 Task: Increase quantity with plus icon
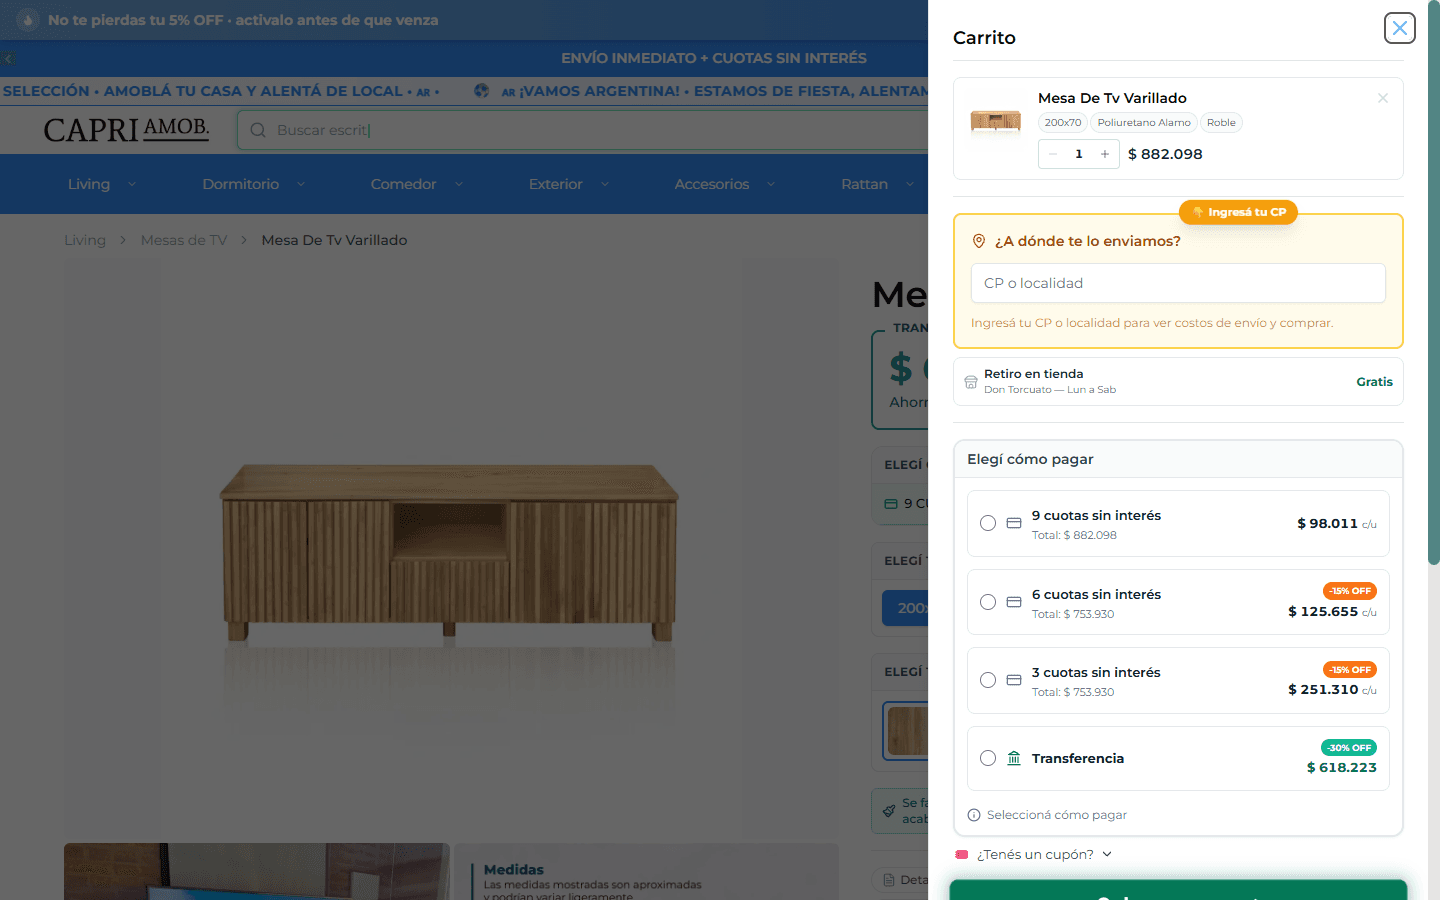[1105, 154]
